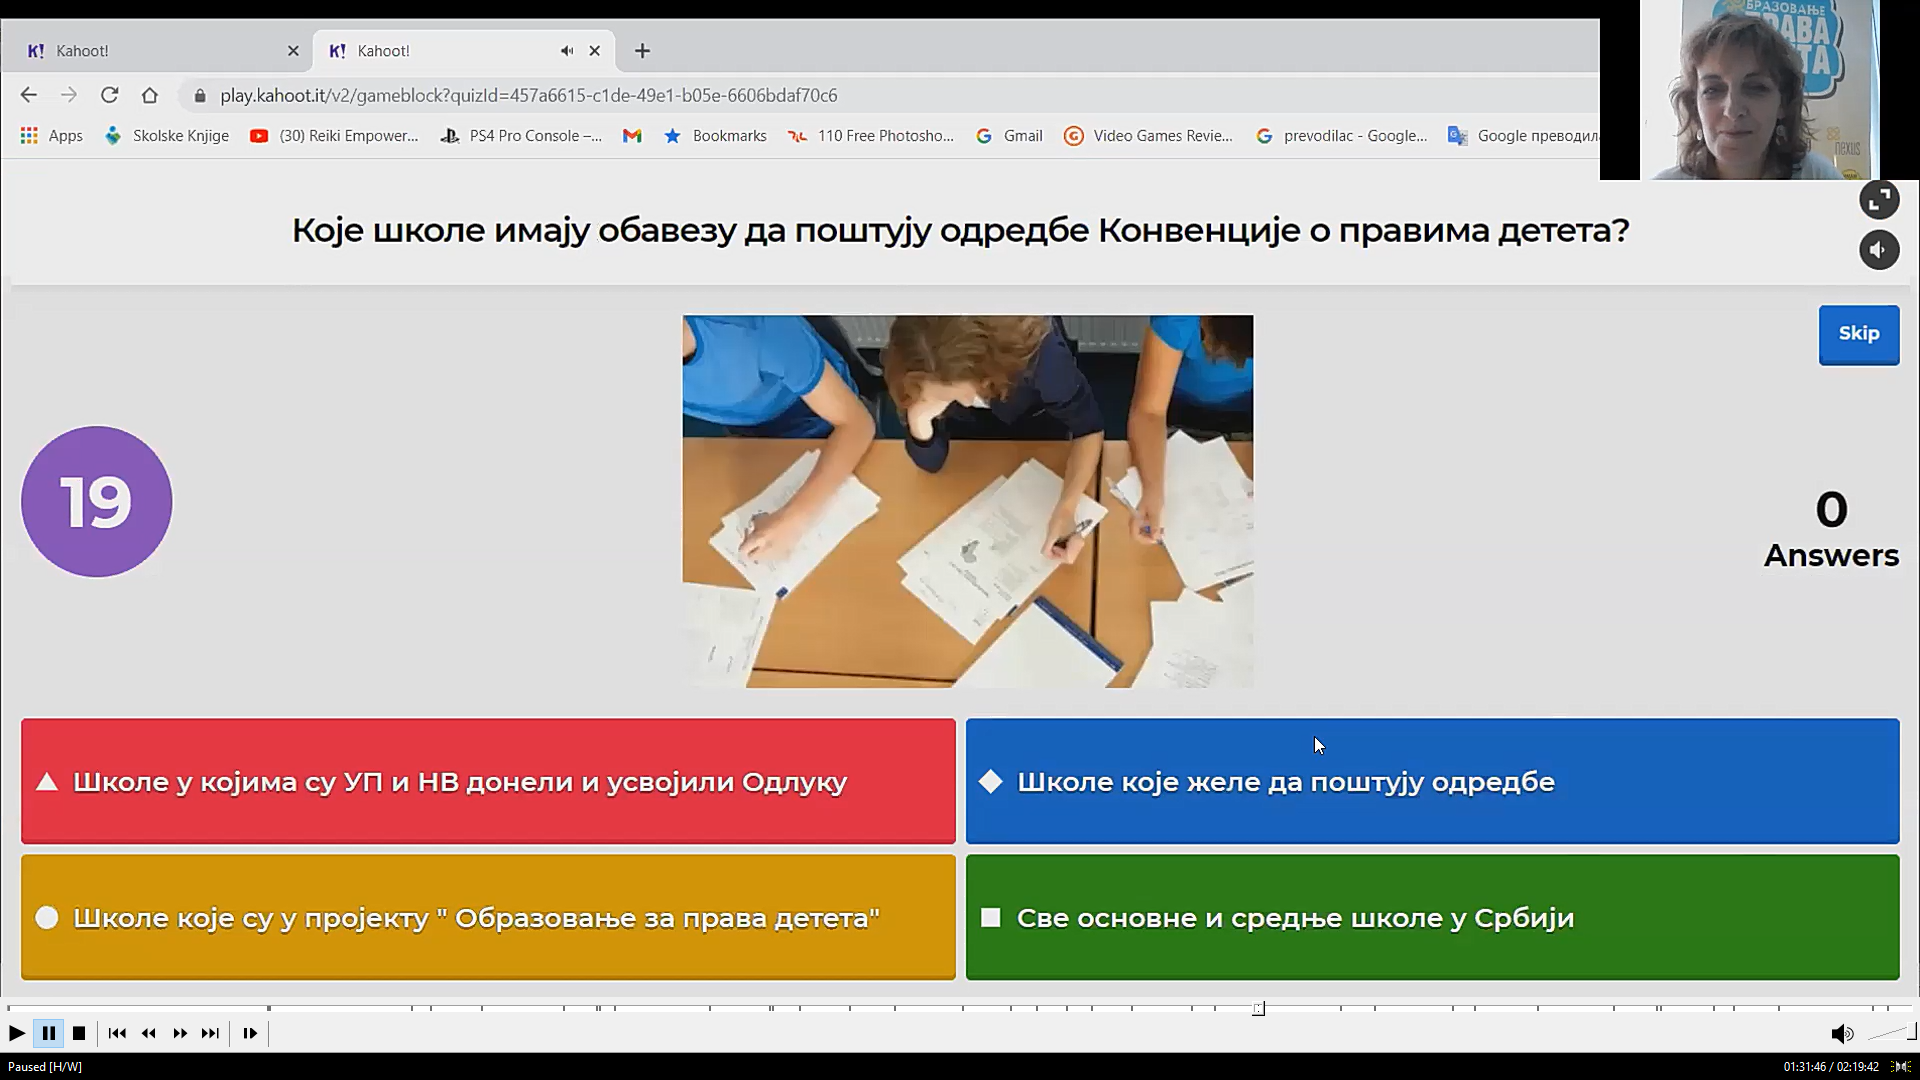Open the Gmail M icon bookmark

632,136
